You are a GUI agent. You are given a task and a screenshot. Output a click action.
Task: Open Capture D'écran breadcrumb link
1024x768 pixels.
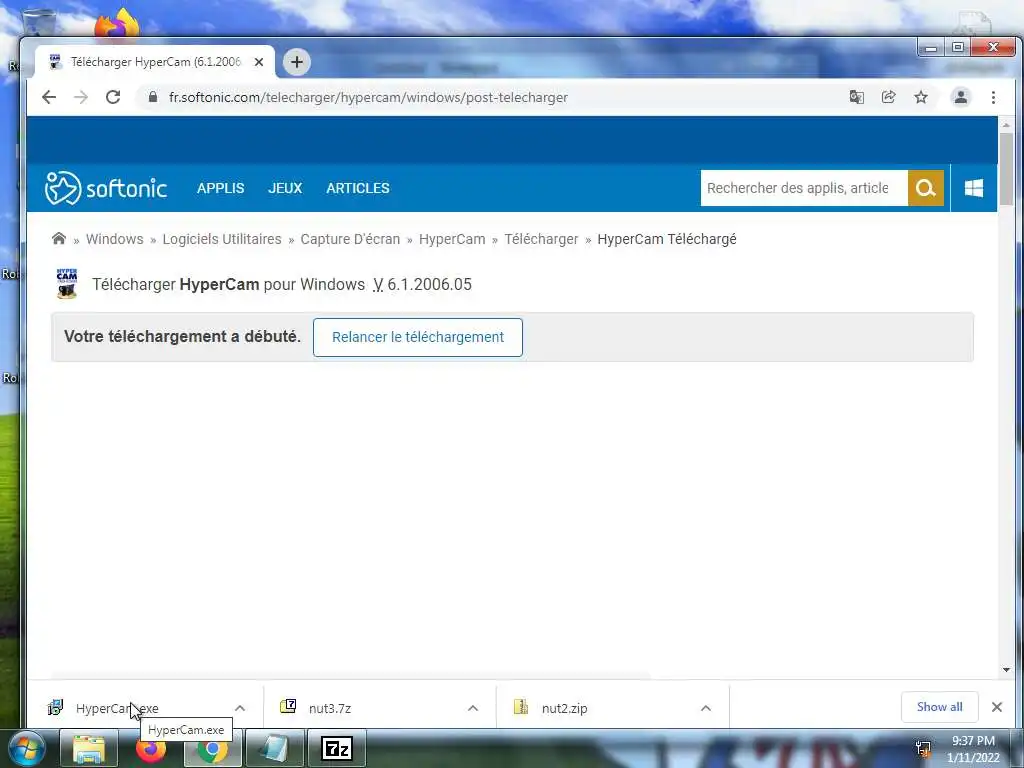(350, 239)
